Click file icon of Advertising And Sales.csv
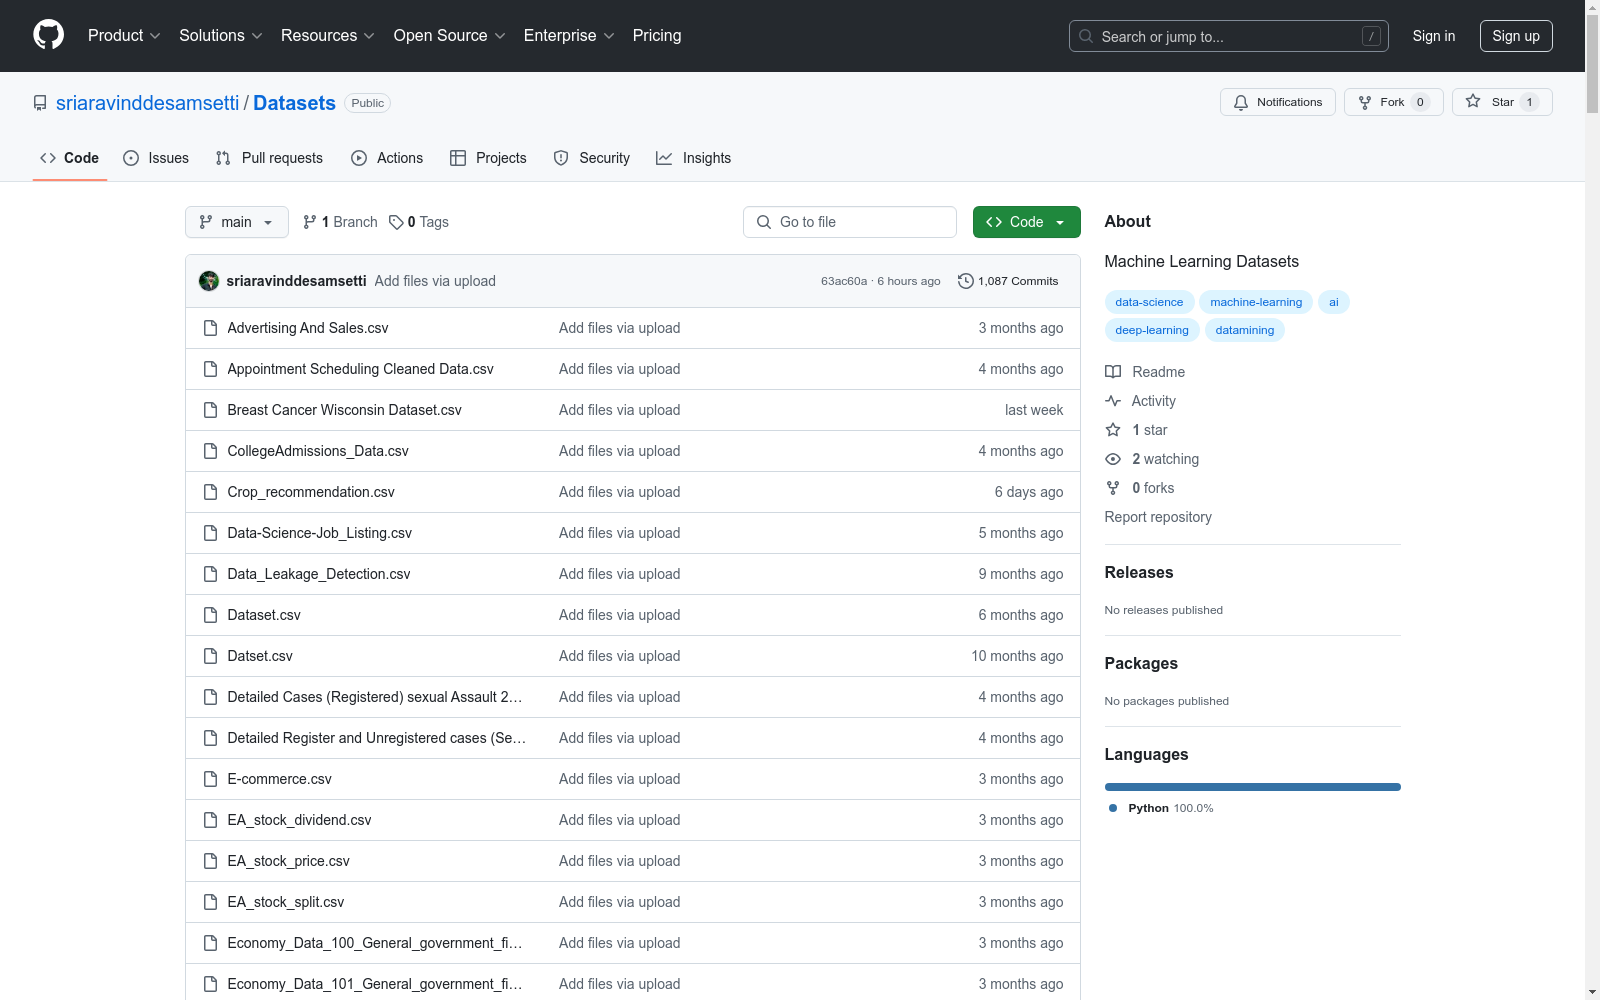 210,328
